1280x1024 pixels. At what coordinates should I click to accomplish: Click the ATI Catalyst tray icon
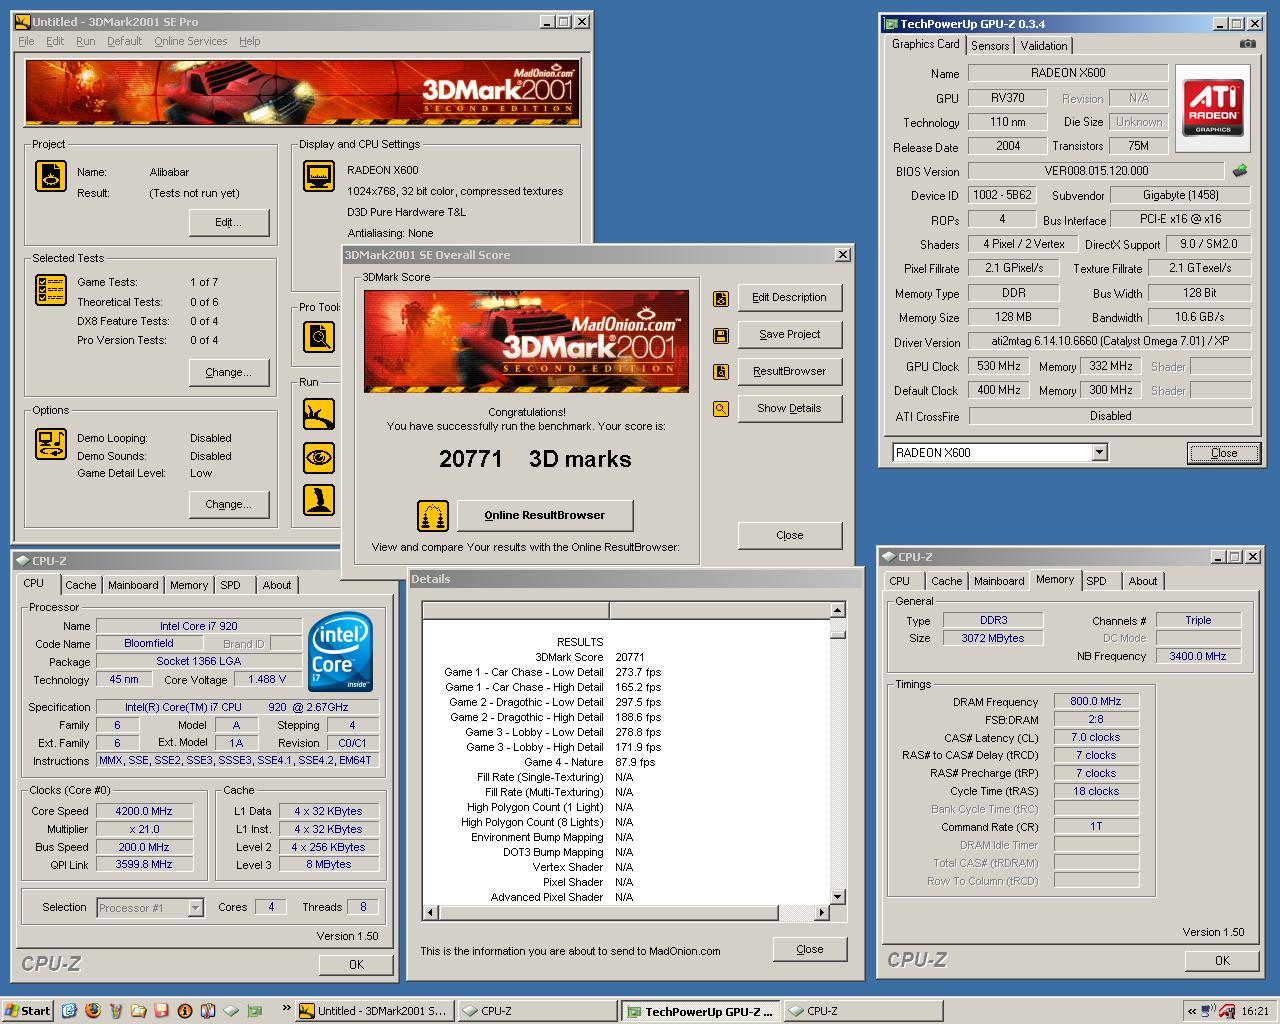click(1226, 1011)
